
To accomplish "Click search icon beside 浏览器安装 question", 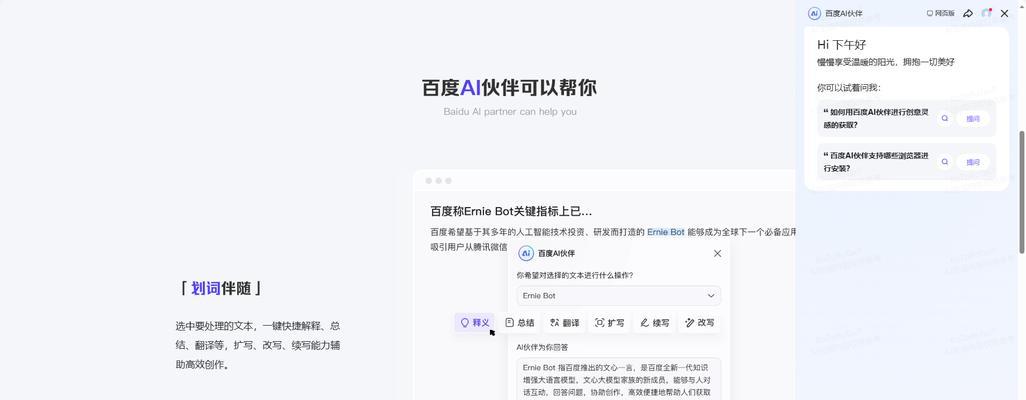I will (944, 162).
